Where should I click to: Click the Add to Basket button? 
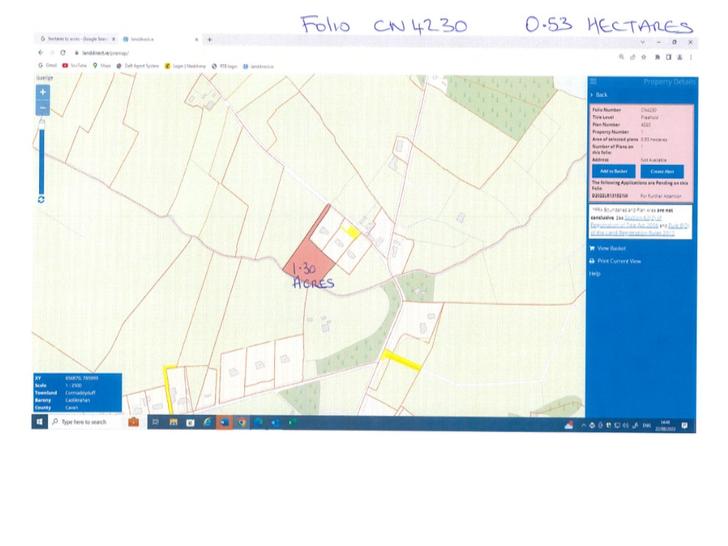point(614,171)
